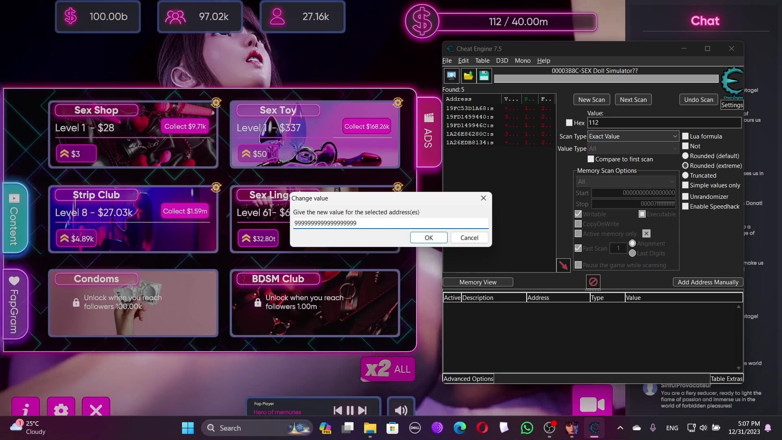
Task: Click the red arrow add-to-address-list icon
Action: coord(563,265)
